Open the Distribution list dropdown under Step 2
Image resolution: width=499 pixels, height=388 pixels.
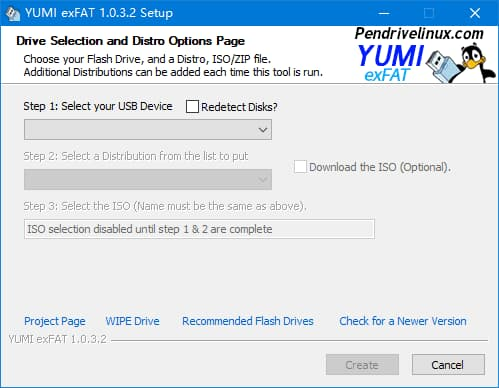pyautogui.click(x=148, y=180)
